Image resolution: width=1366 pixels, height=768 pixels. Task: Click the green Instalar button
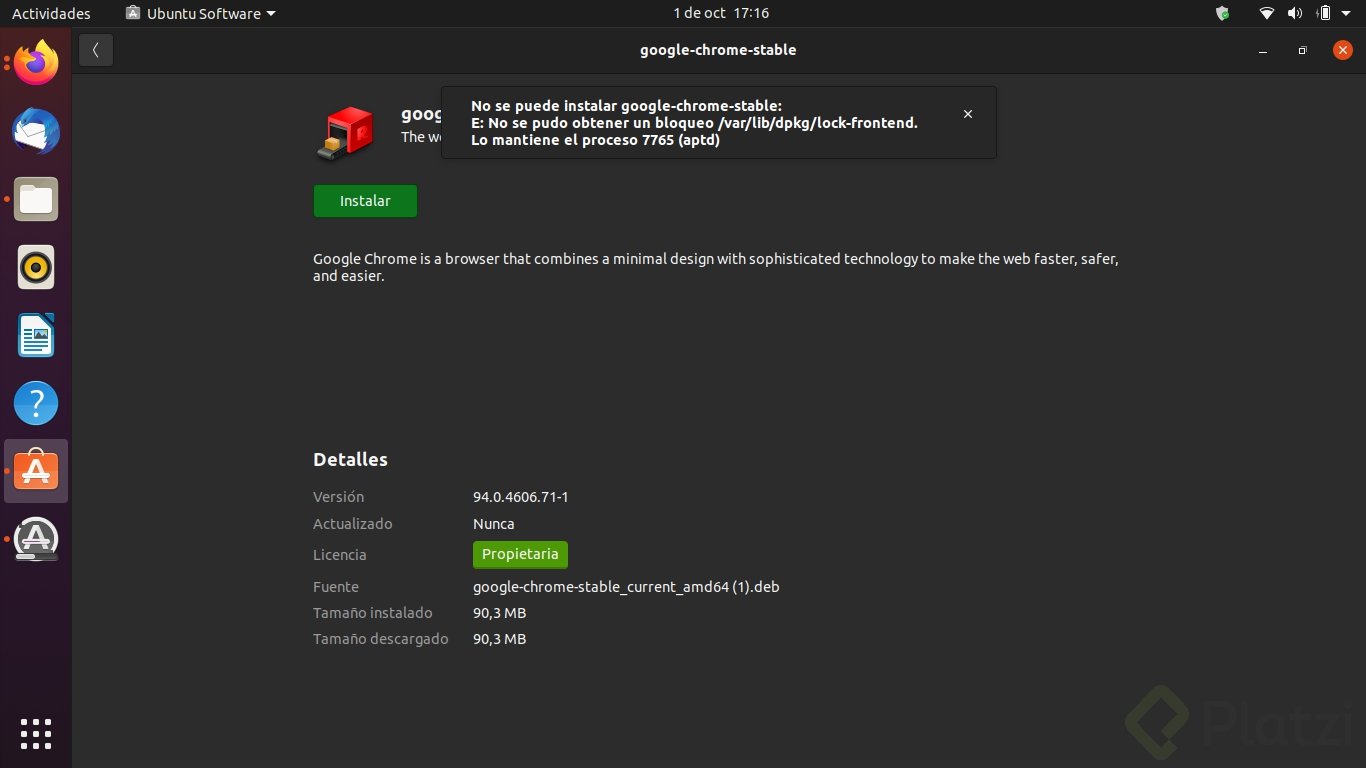tap(365, 201)
